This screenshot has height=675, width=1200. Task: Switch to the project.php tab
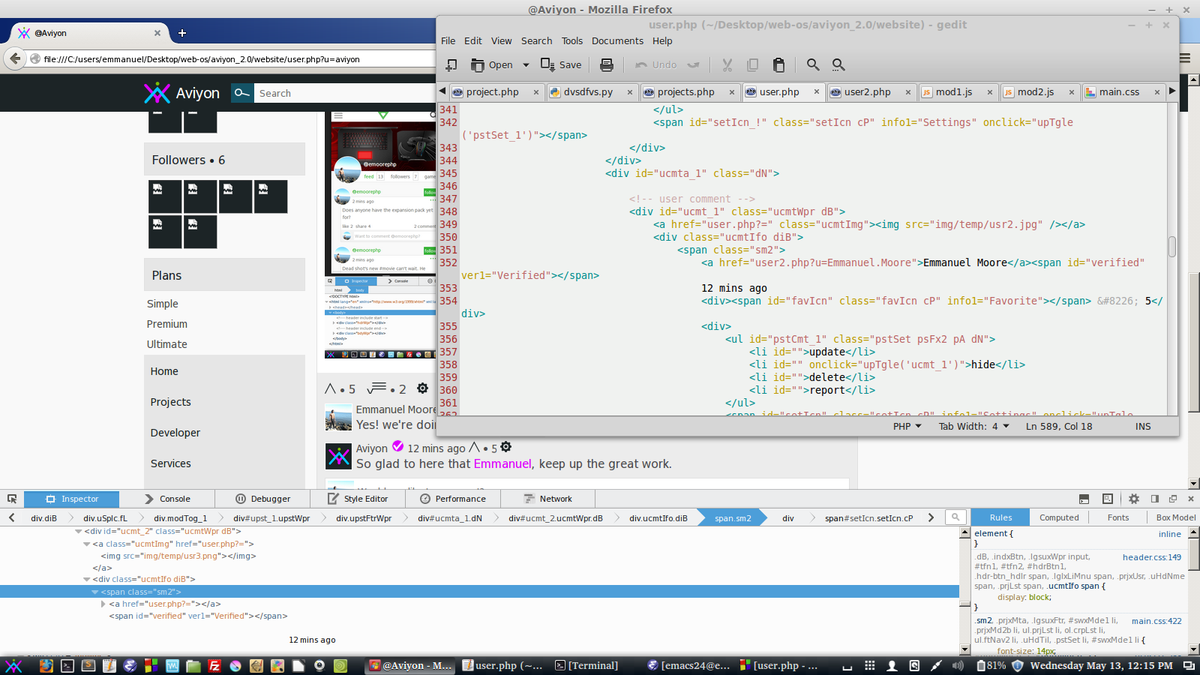click(492, 92)
